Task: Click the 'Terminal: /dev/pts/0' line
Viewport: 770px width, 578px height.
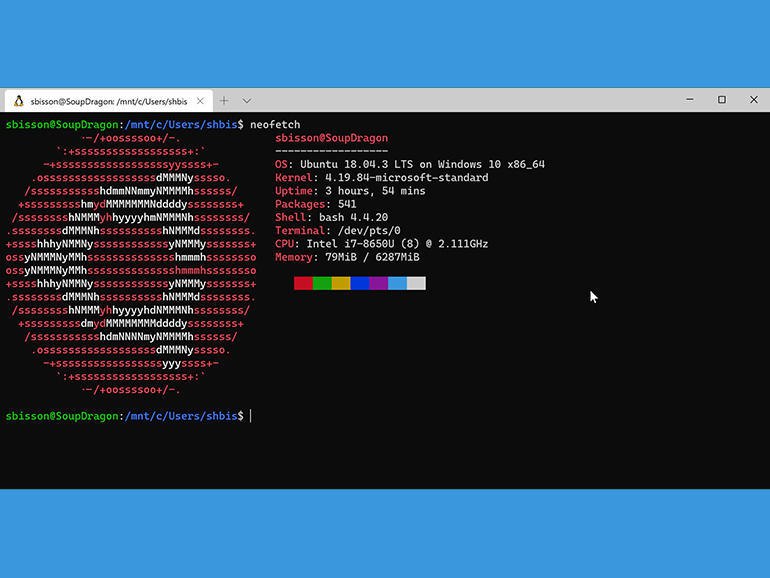Action: point(338,231)
